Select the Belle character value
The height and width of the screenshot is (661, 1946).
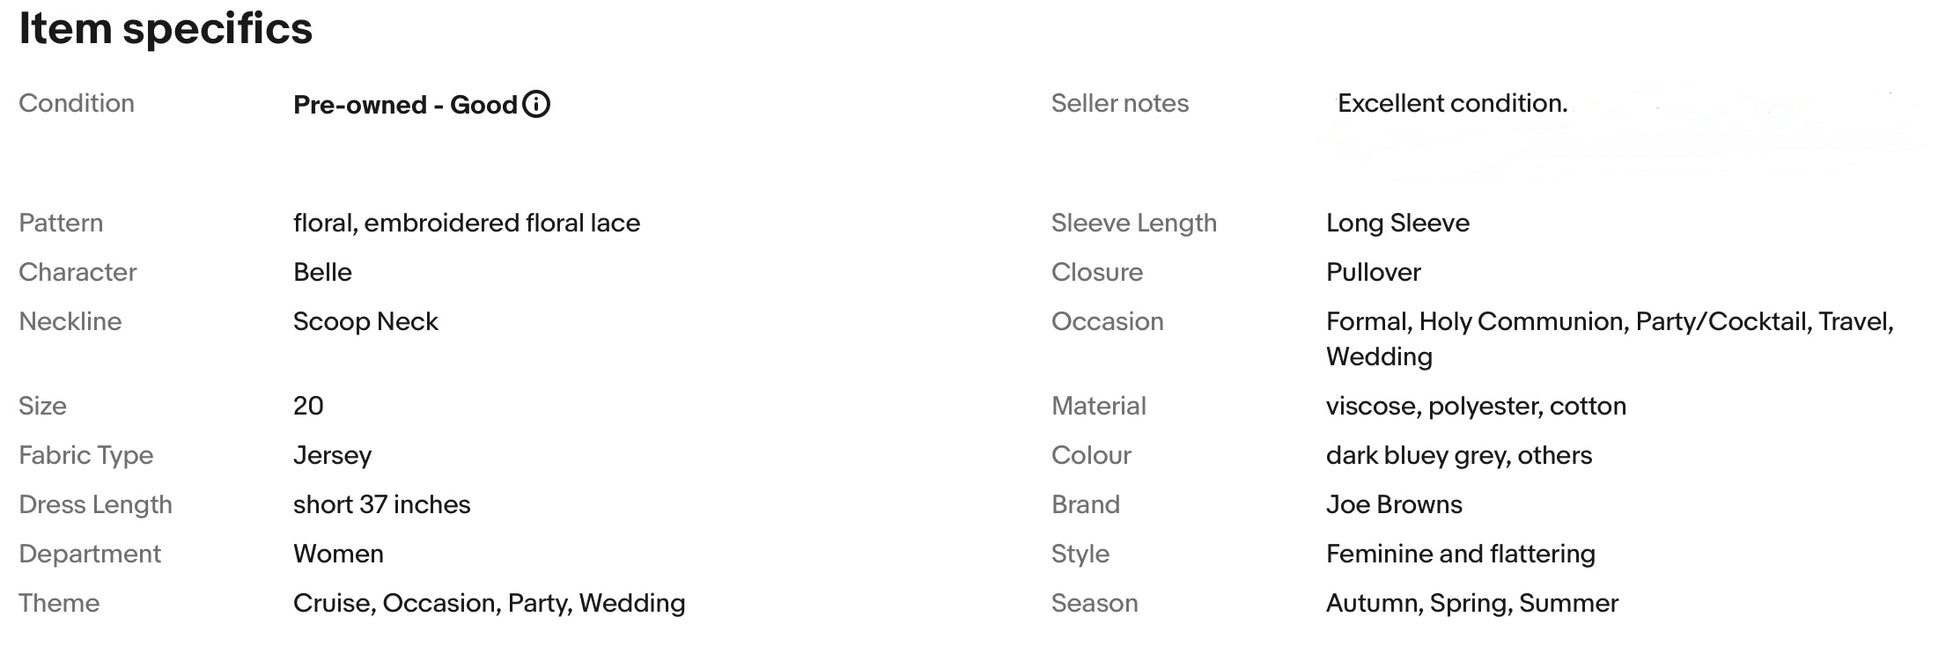(322, 272)
